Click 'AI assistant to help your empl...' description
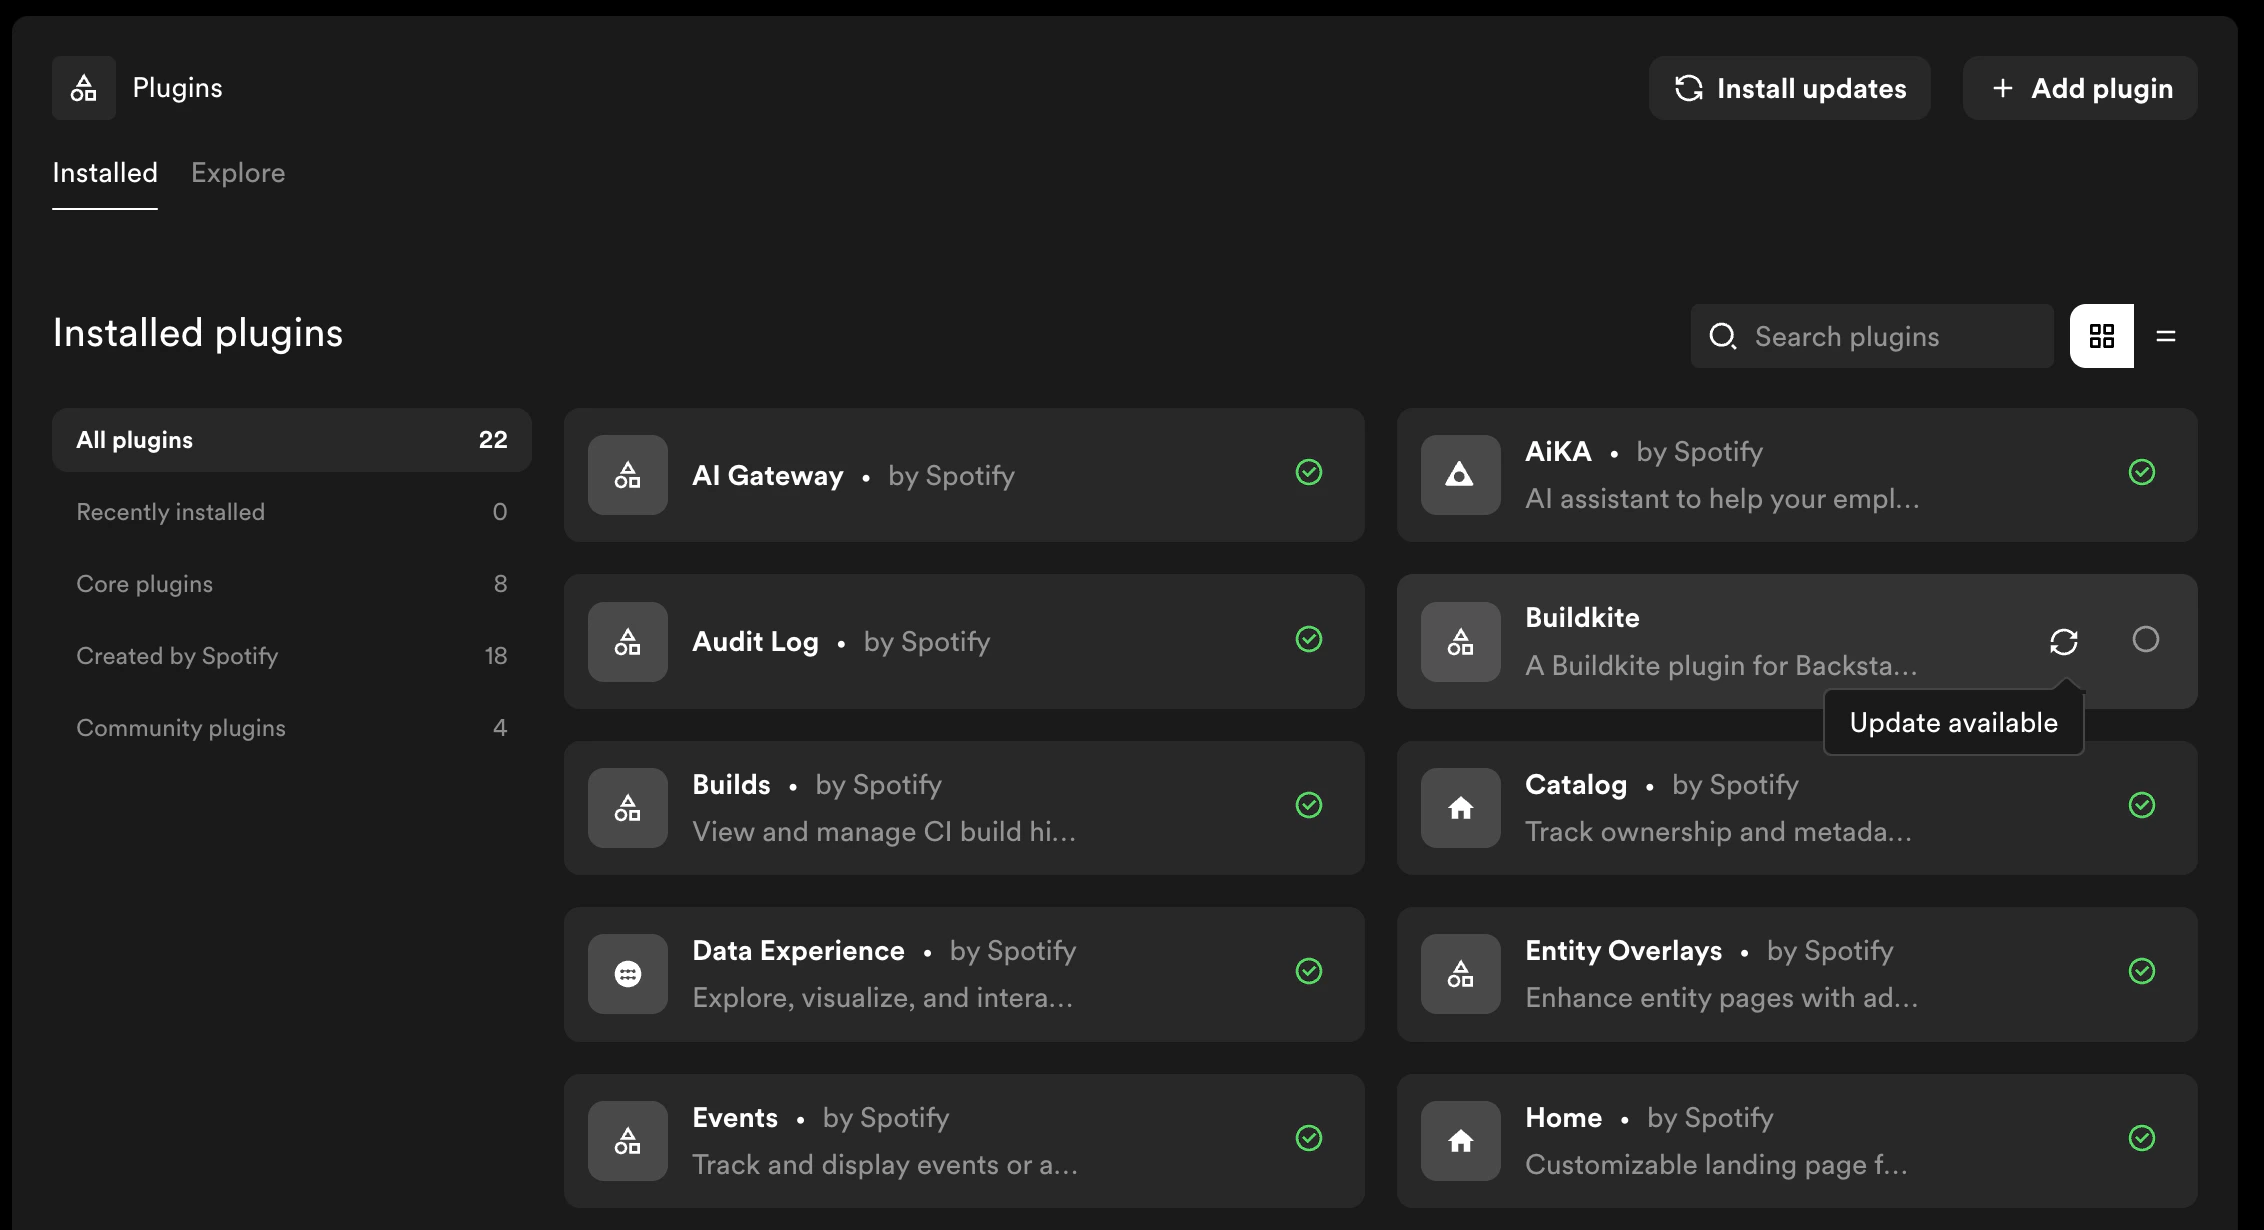 (x=1722, y=499)
